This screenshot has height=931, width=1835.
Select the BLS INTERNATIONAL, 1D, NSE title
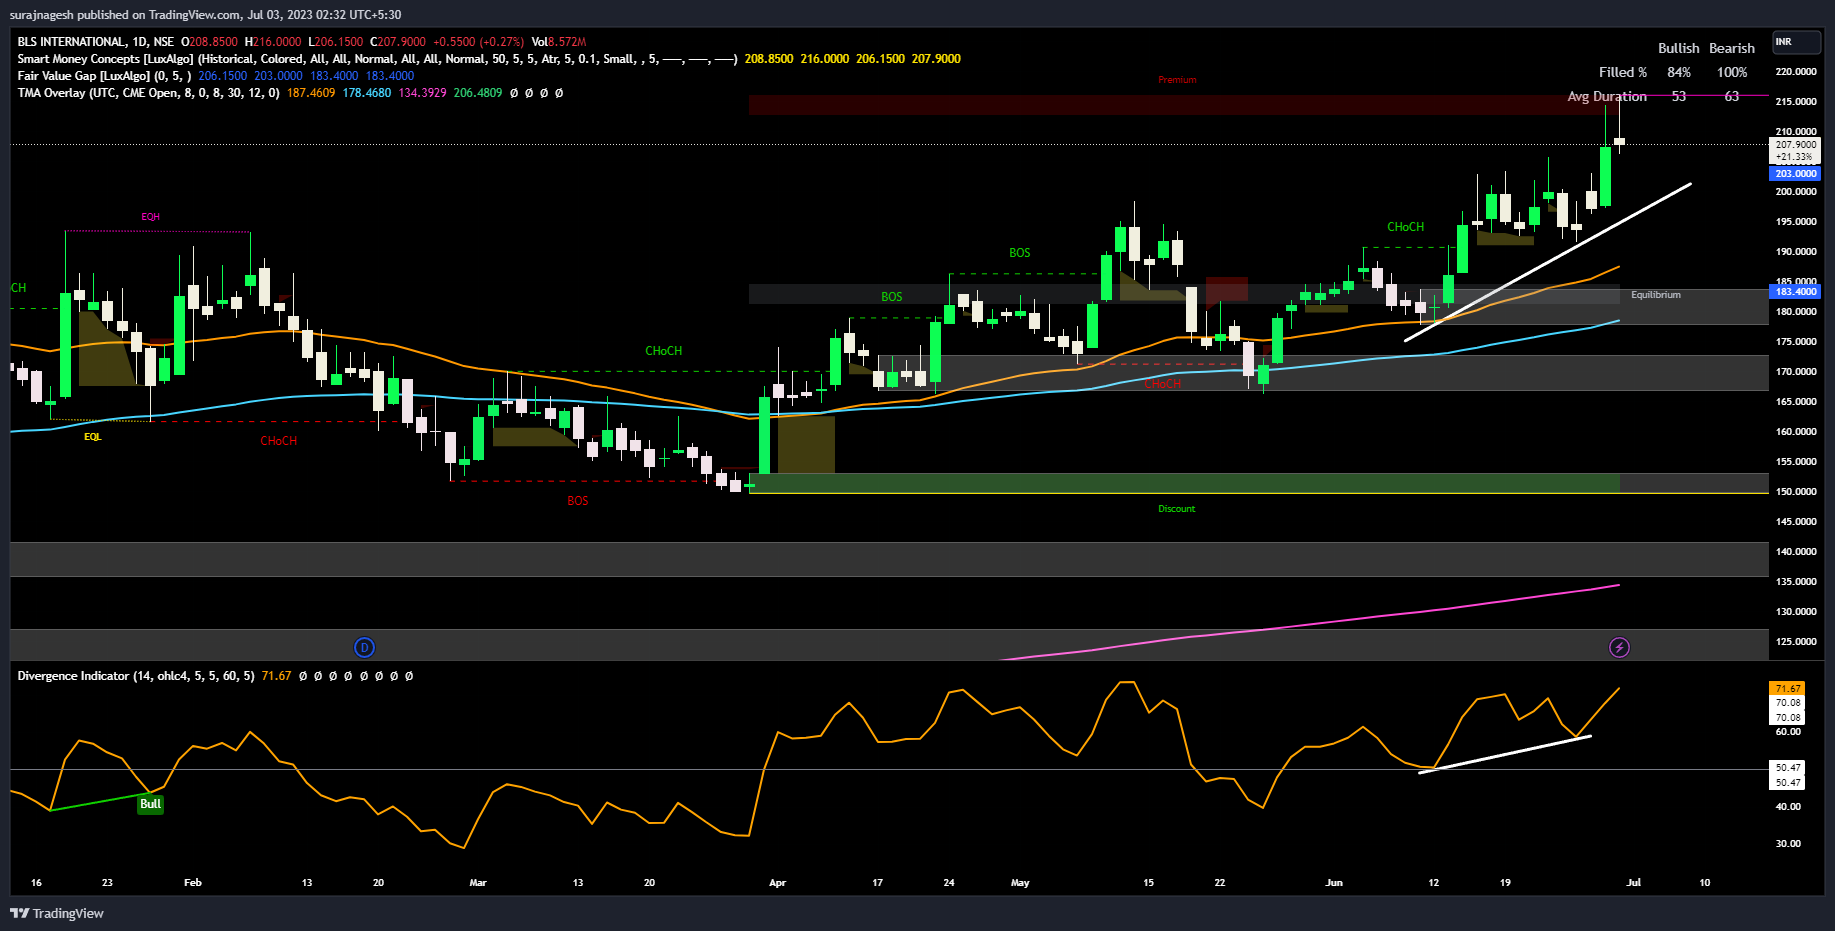point(96,42)
